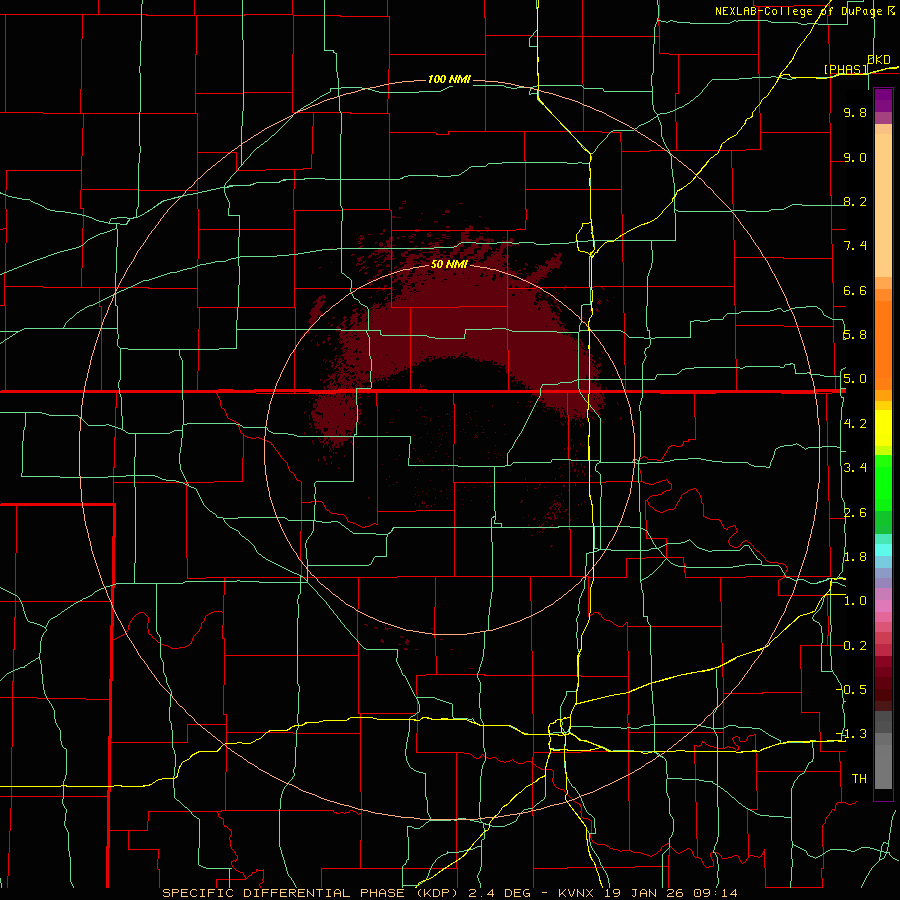Click the 0.2 value on the color scale
Image resolution: width=900 pixels, height=900 pixels.
coord(855,646)
